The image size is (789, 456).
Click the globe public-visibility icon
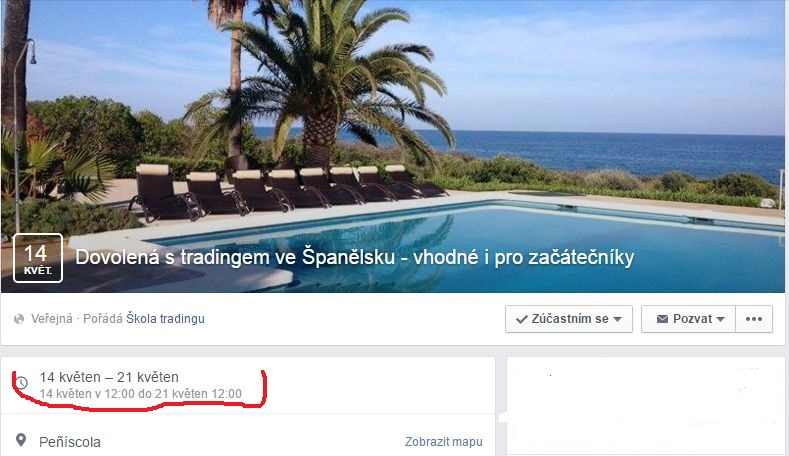pos(19,319)
